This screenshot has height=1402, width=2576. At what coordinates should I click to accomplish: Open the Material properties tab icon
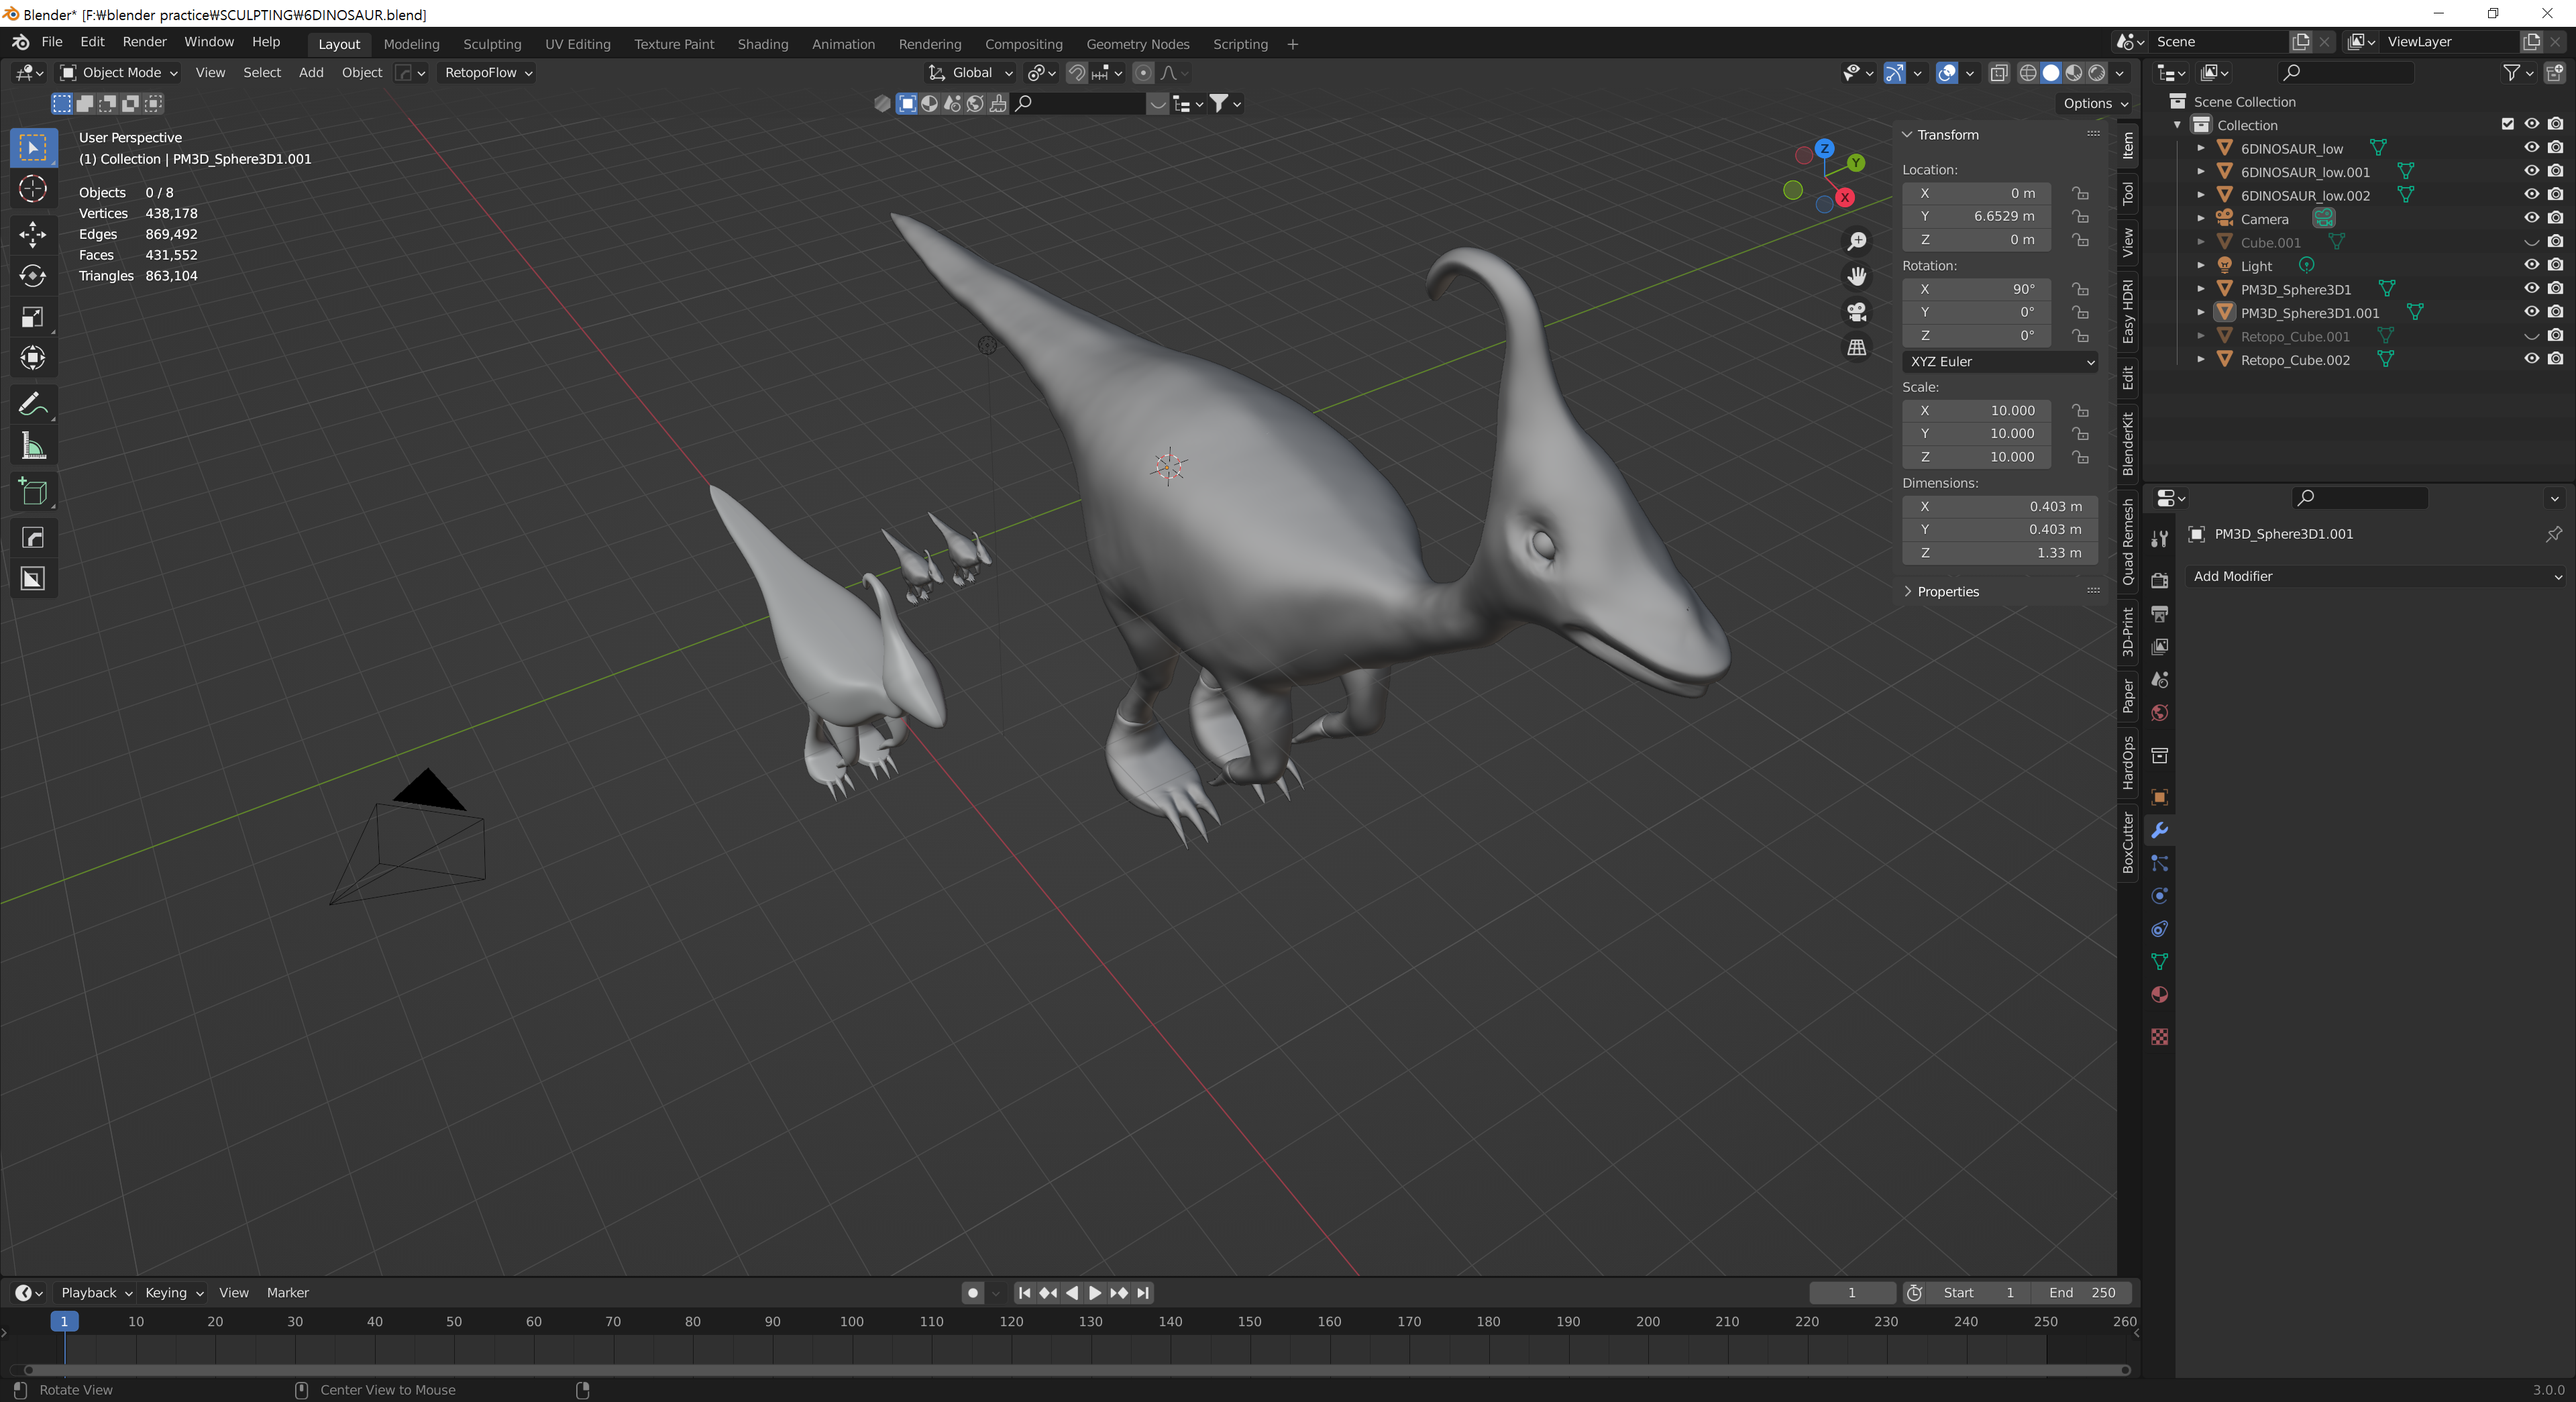click(x=2160, y=995)
